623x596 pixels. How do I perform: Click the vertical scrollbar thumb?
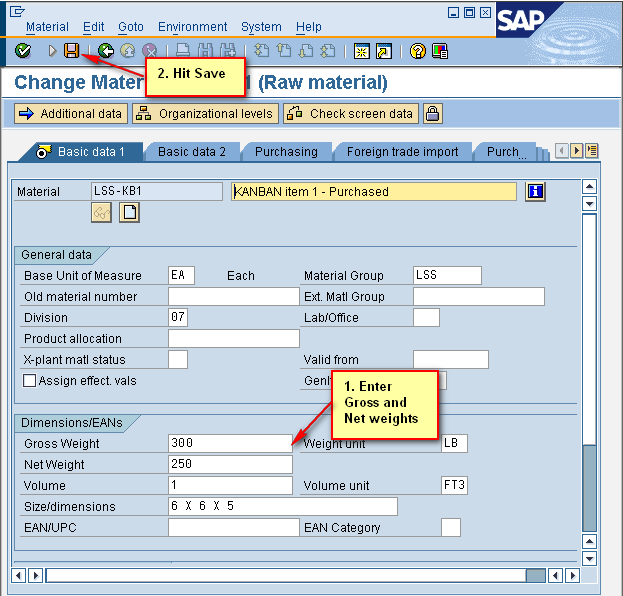point(589,488)
